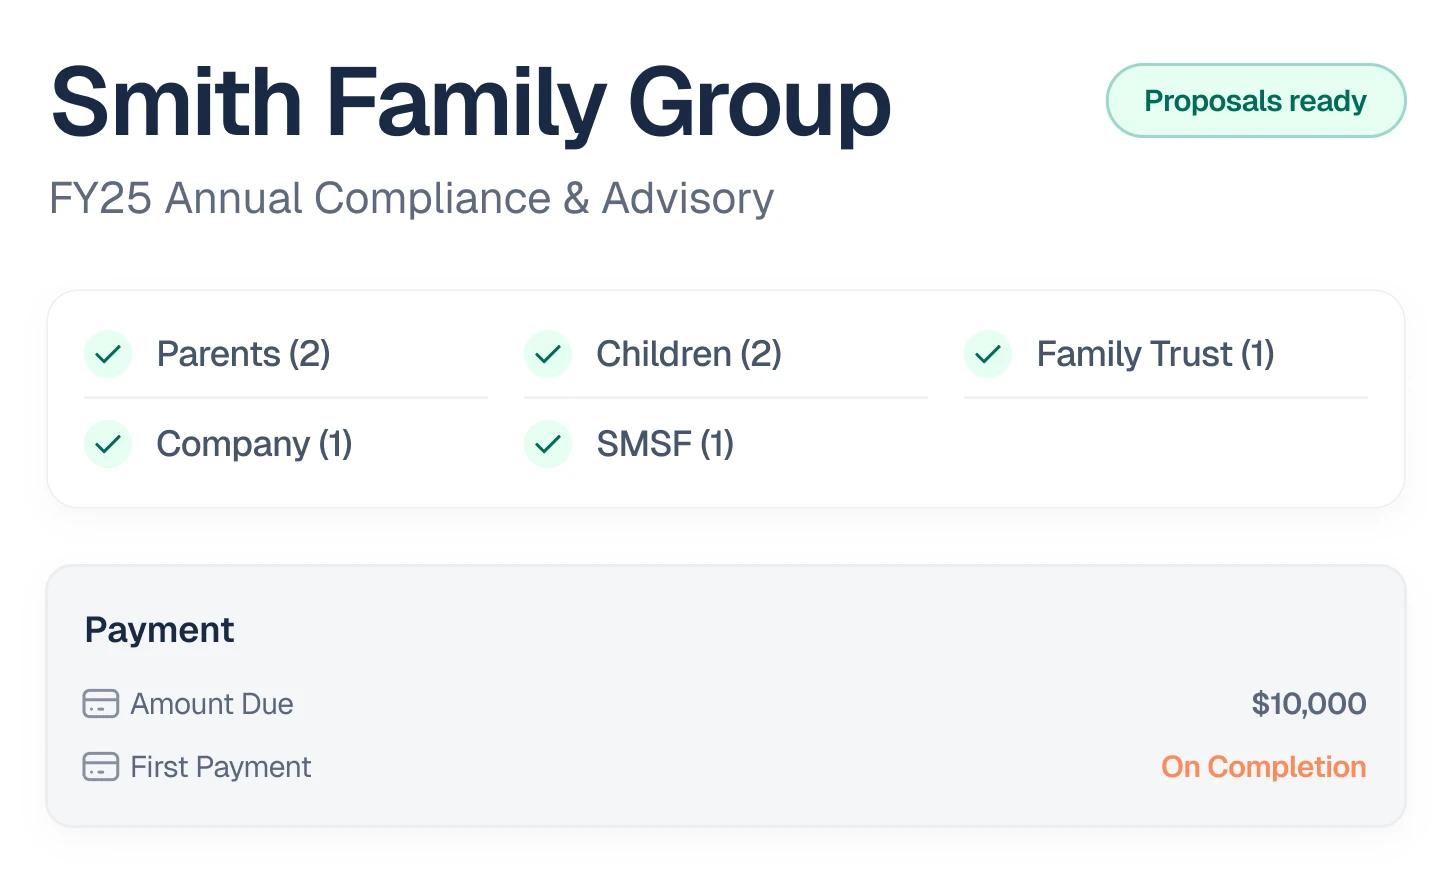Click the On Completion payment link
The height and width of the screenshot is (873, 1452).
[x=1263, y=767]
